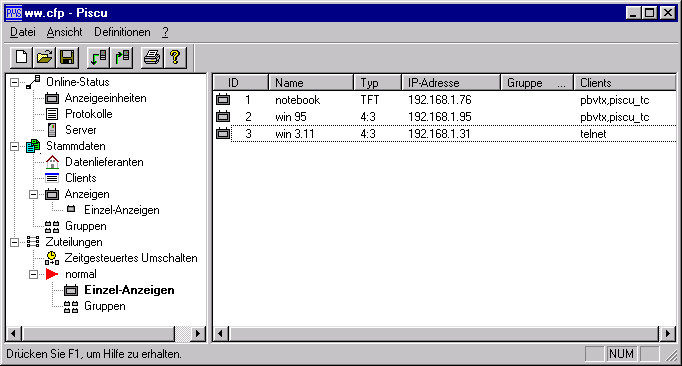Sort by the Typ column header
682x366 pixels.
click(378, 83)
